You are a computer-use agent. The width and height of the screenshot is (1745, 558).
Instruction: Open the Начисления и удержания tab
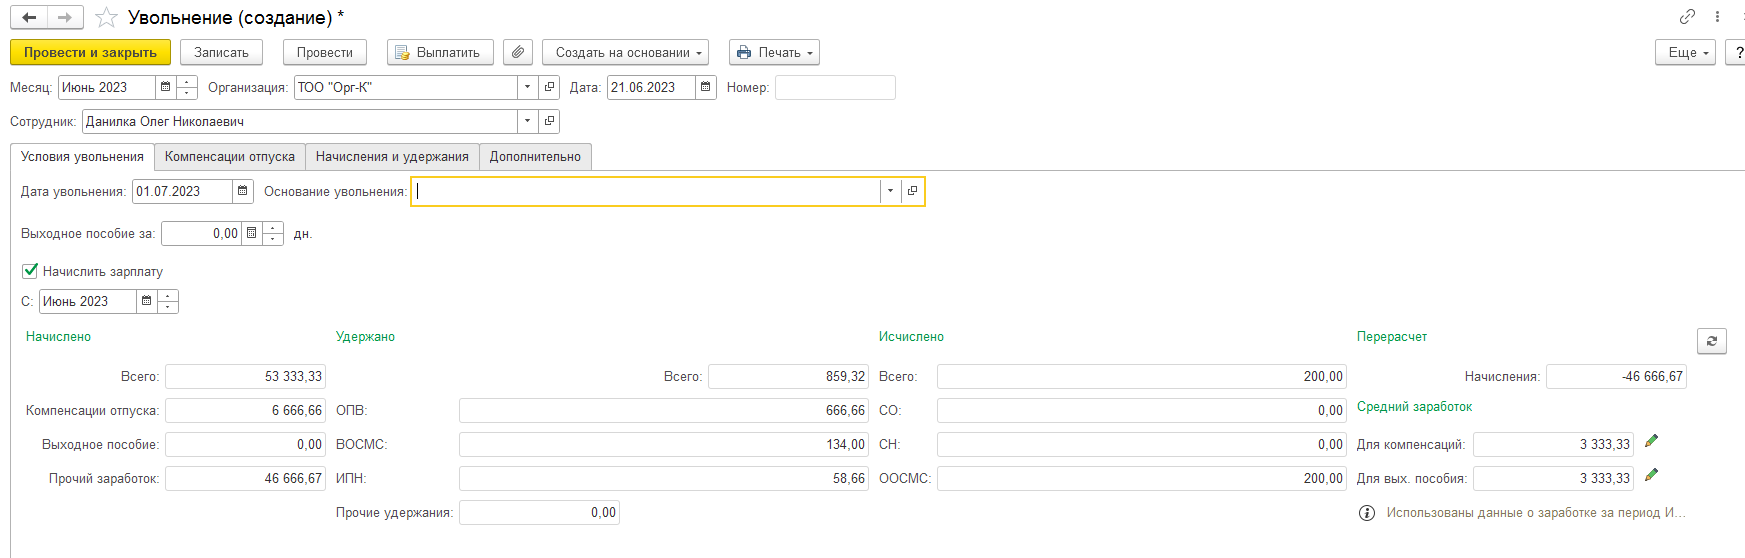tap(392, 156)
